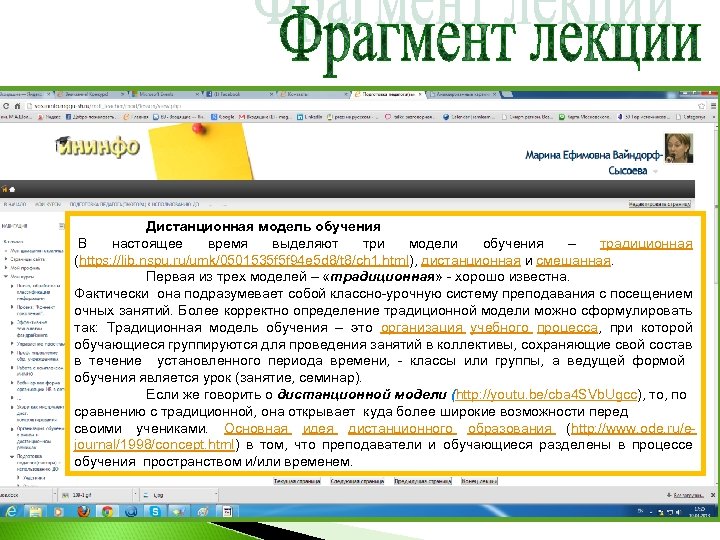The image size is (720, 540).
Task: Switch to the Контакты browser tab
Action: (x=313, y=94)
